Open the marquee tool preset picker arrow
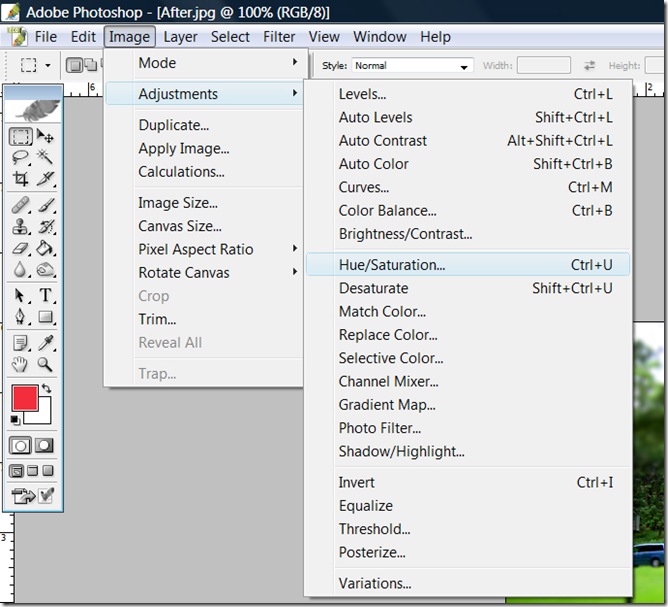The width and height of the screenshot is (668, 607). point(48,66)
